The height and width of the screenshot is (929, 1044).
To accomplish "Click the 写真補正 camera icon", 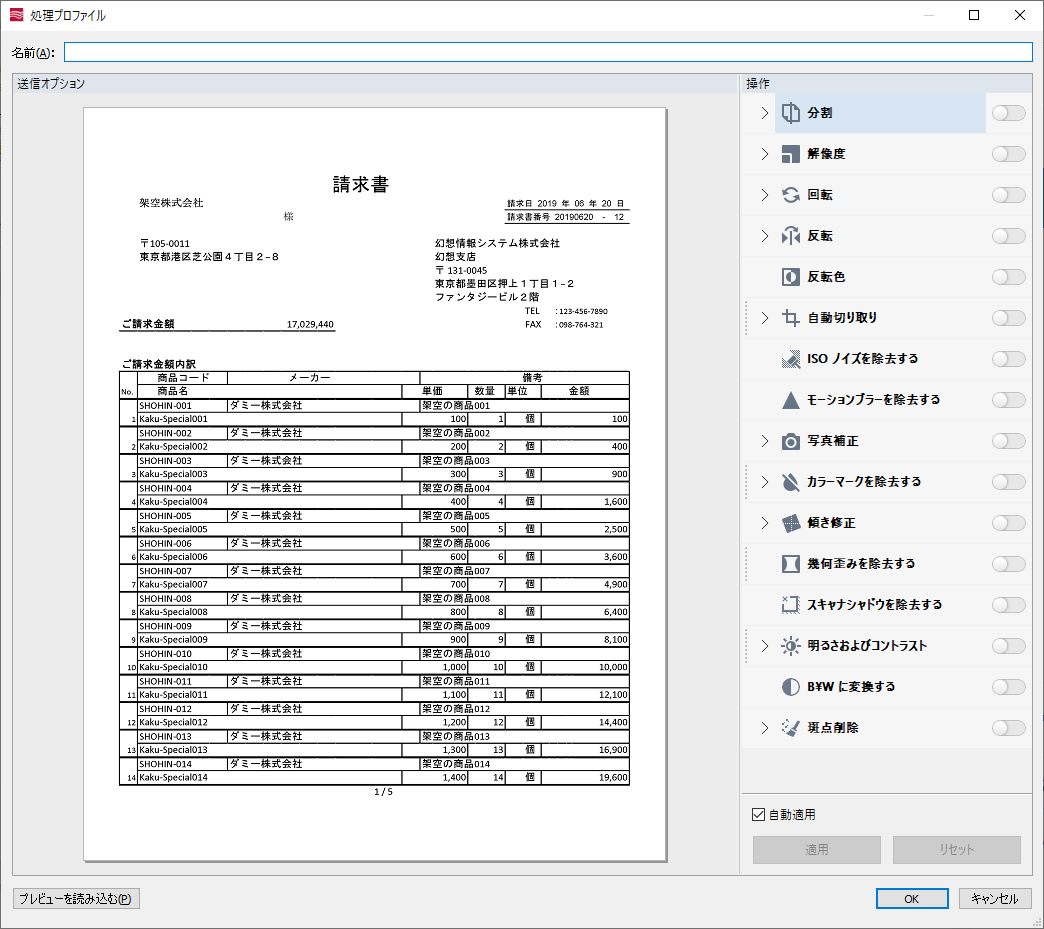I will pyautogui.click(x=791, y=441).
